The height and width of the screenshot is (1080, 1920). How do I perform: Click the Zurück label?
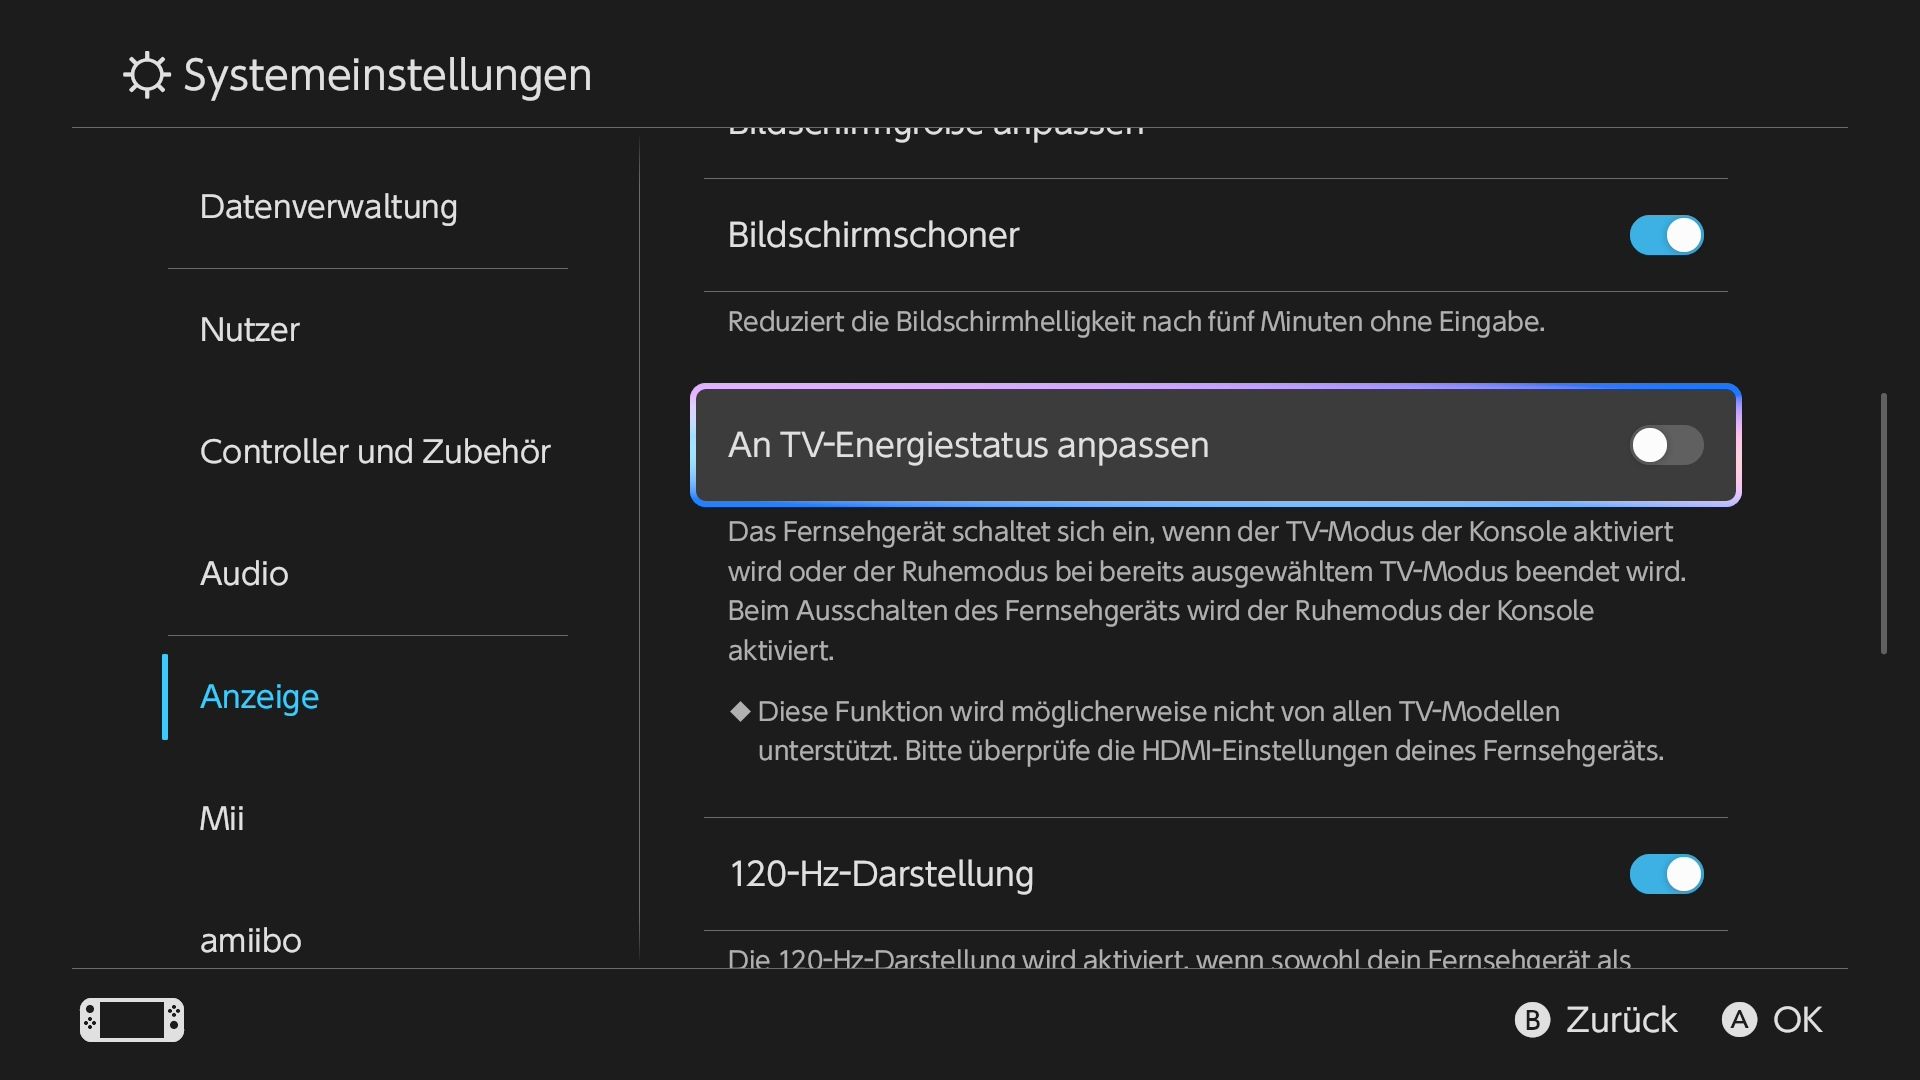1621,1020
